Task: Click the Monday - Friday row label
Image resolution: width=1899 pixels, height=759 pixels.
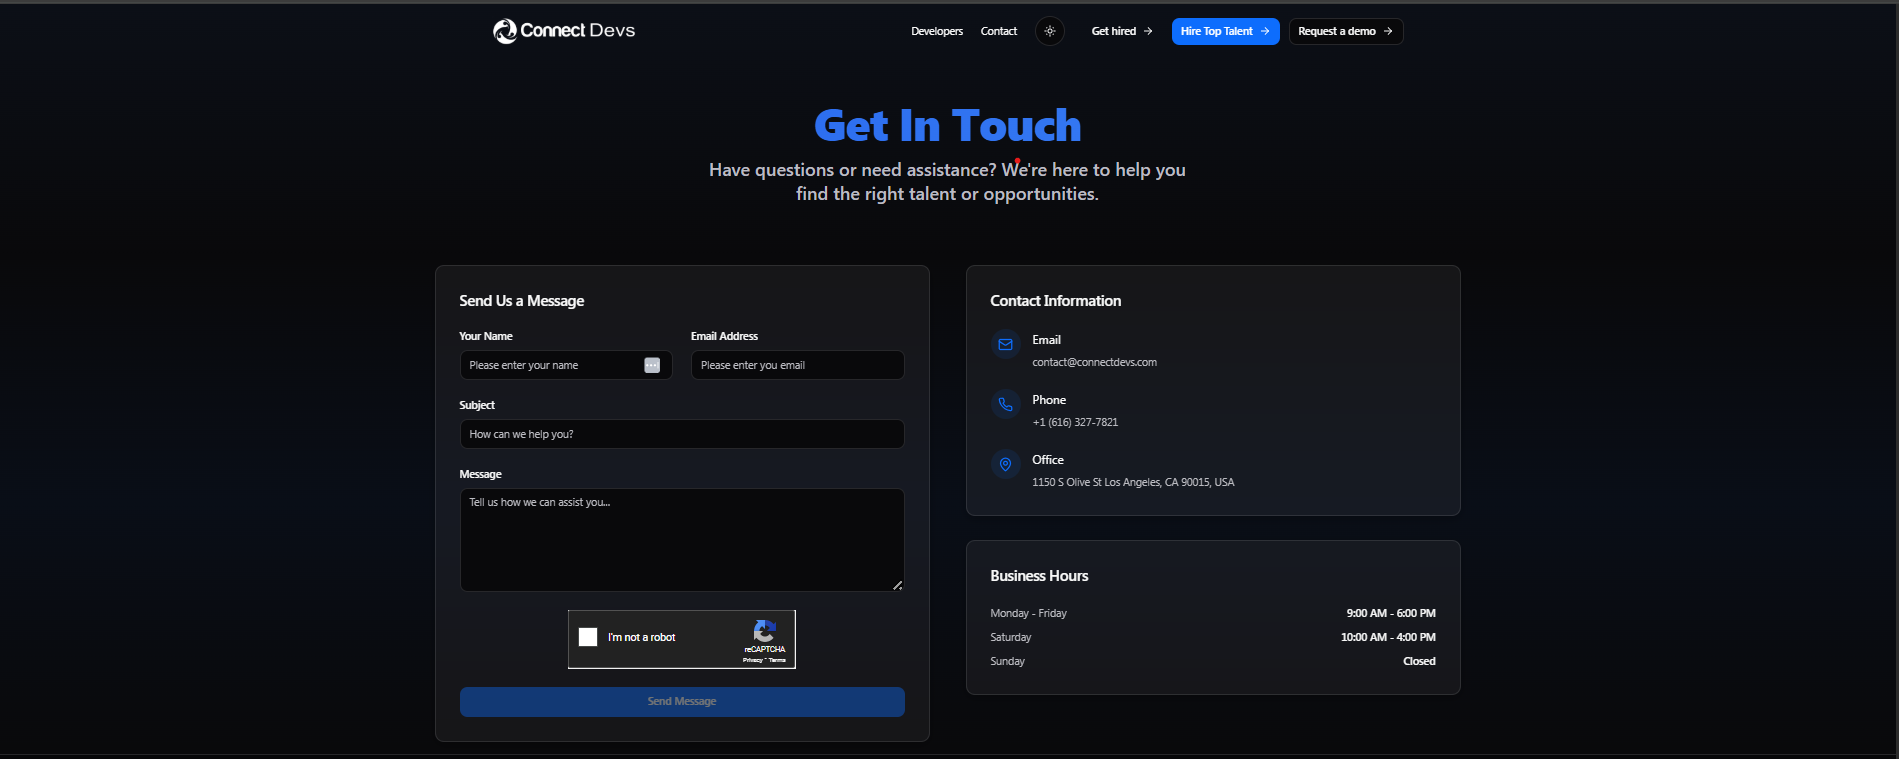Action: coord(1028,614)
